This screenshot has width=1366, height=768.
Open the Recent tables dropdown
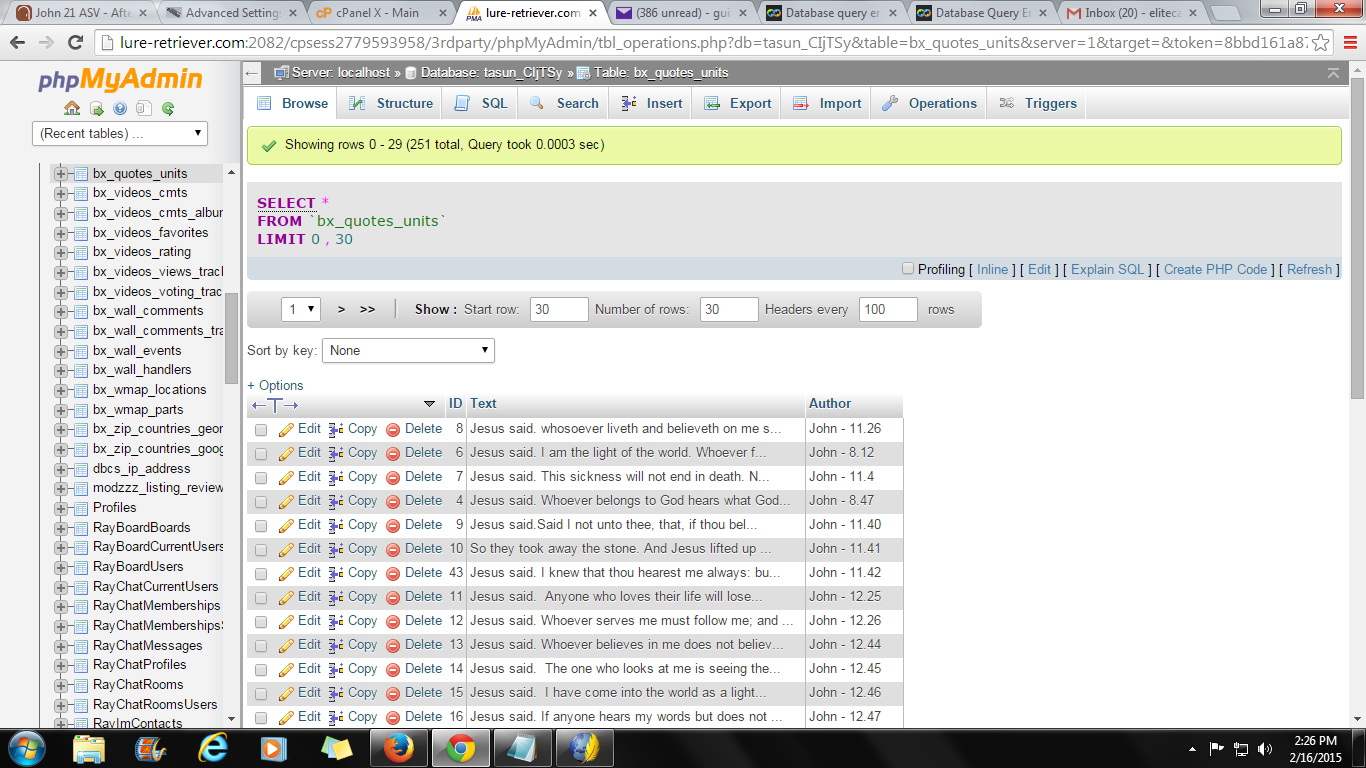click(120, 133)
